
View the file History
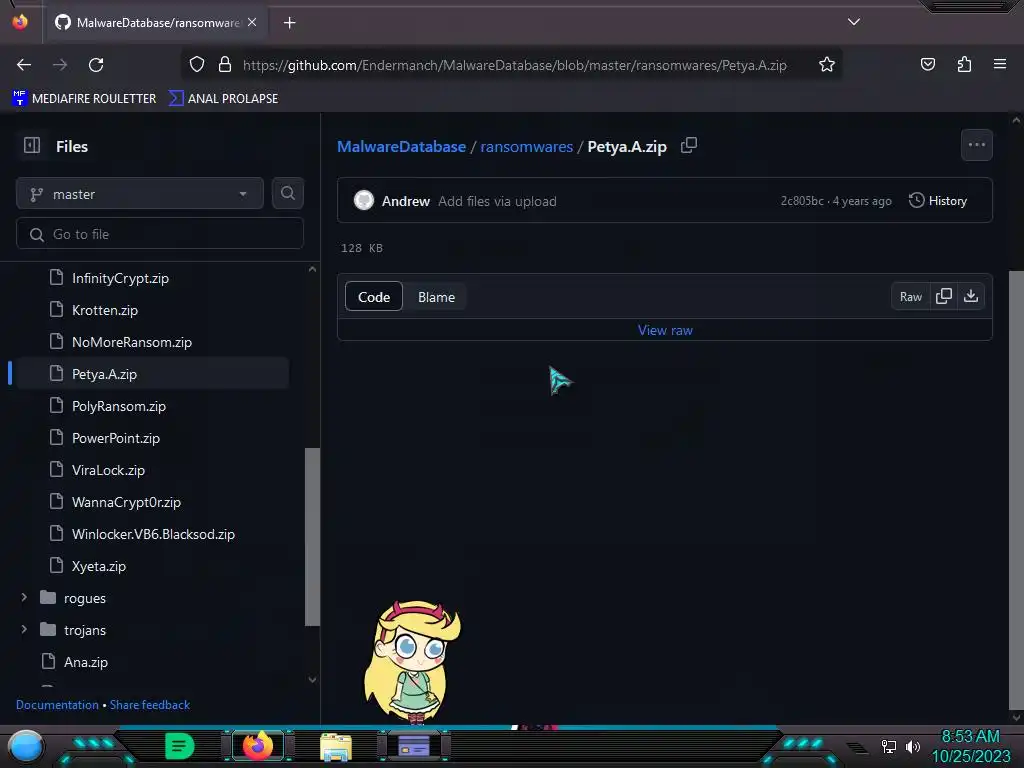tap(938, 200)
